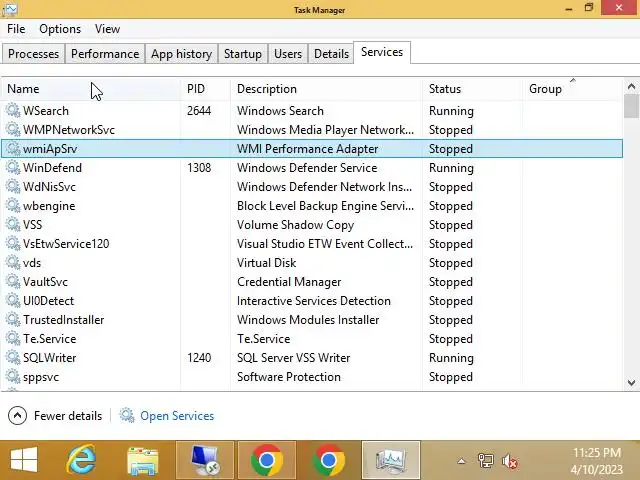The width and height of the screenshot is (640, 480).
Task: Click the gear icon beside UI0Detect
Action: [13, 300]
